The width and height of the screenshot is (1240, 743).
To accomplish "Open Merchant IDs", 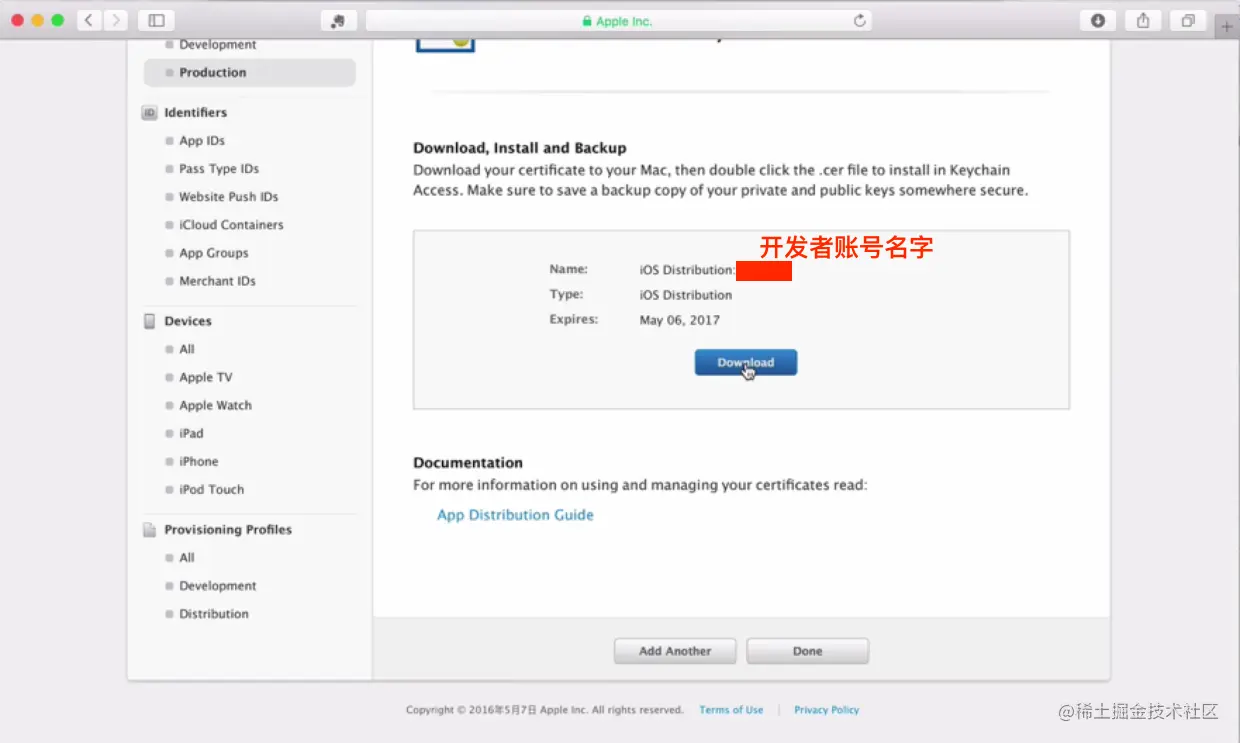I will pyautogui.click(x=217, y=281).
